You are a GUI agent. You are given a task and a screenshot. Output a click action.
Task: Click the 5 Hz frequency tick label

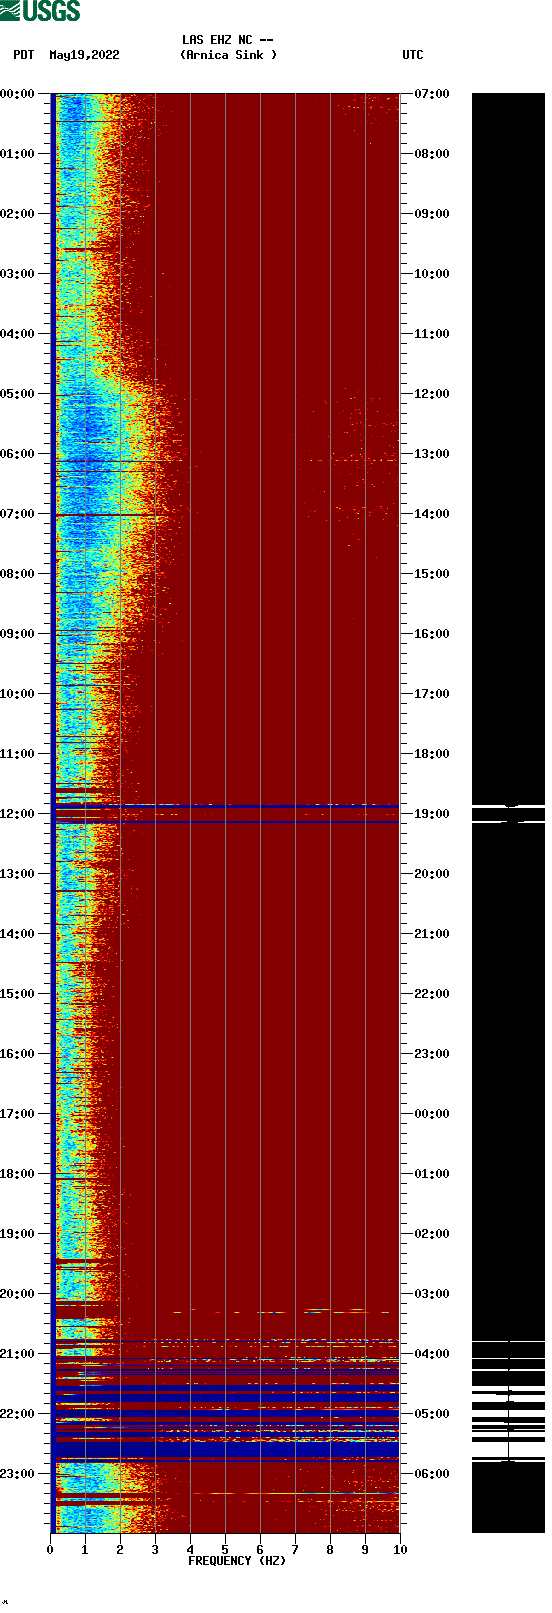click(x=225, y=1550)
